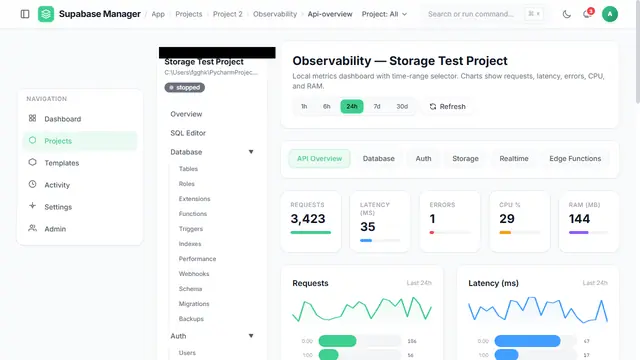This screenshot has width=640, height=360.
Task: Open the Templates navigation label
Action: [x=62, y=163]
